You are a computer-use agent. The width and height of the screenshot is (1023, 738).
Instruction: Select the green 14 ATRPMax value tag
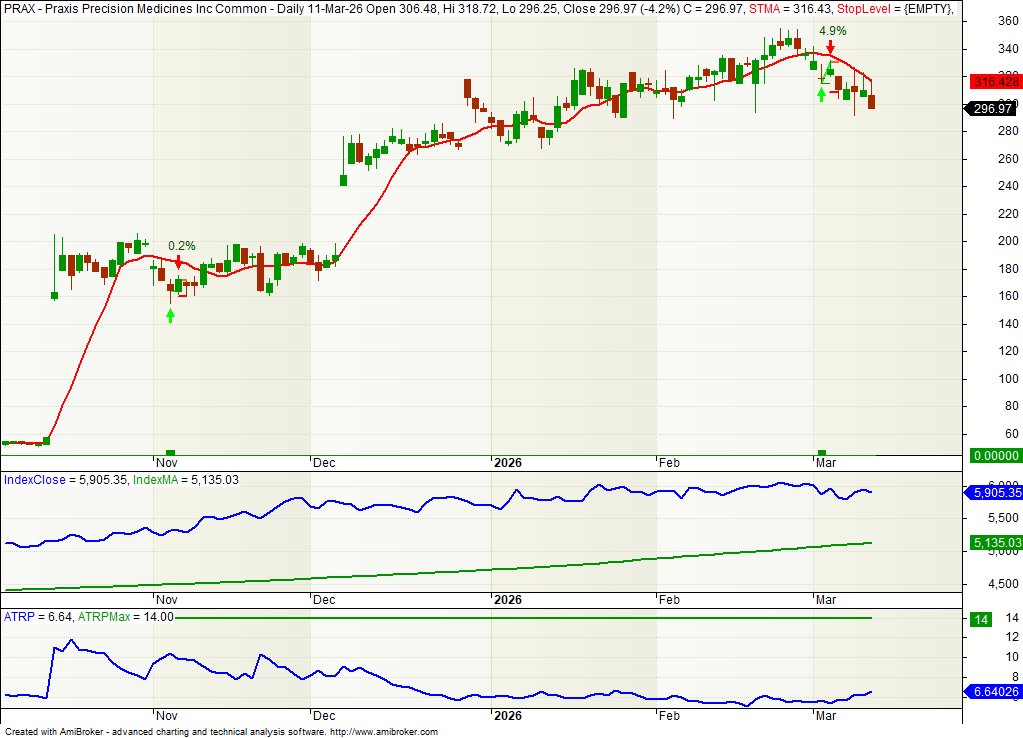981,619
